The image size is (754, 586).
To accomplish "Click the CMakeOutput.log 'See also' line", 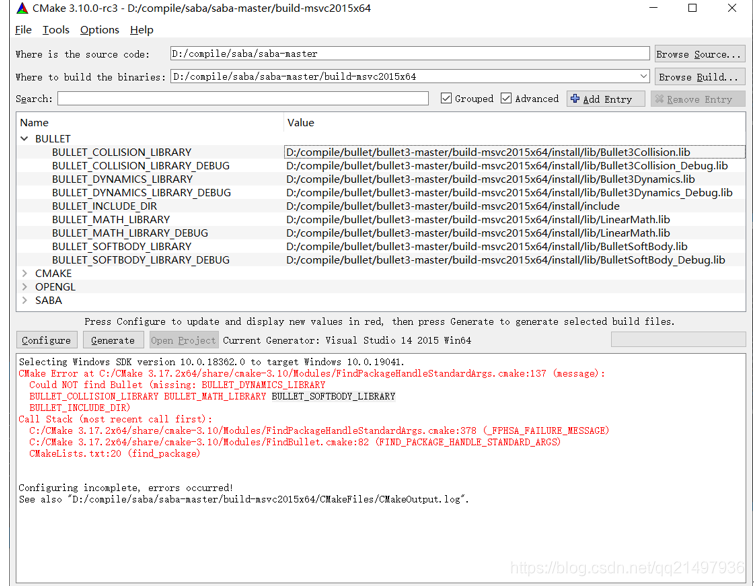I will [x=243, y=499].
